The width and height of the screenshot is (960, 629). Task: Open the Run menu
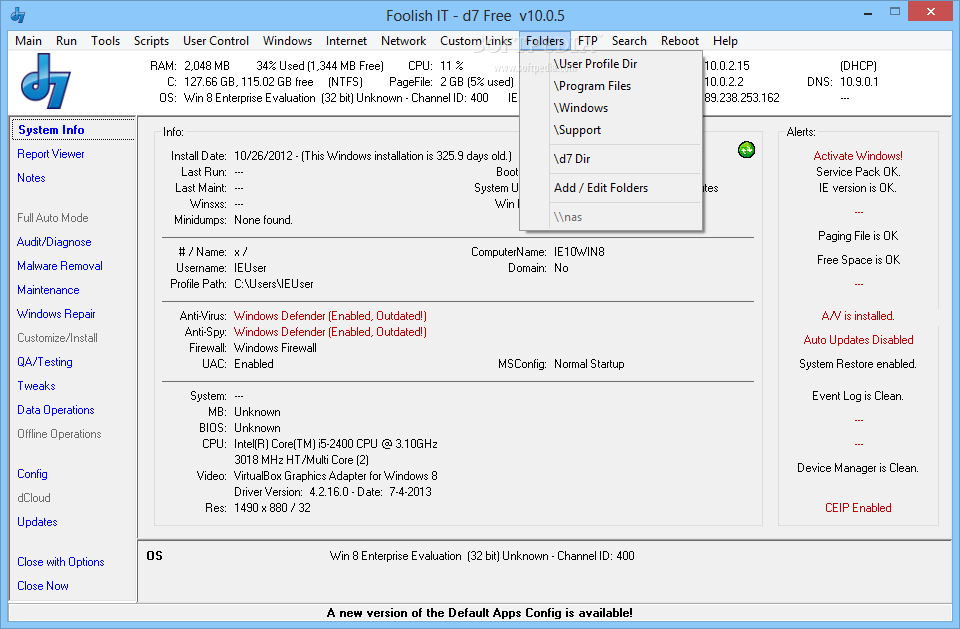(66, 41)
